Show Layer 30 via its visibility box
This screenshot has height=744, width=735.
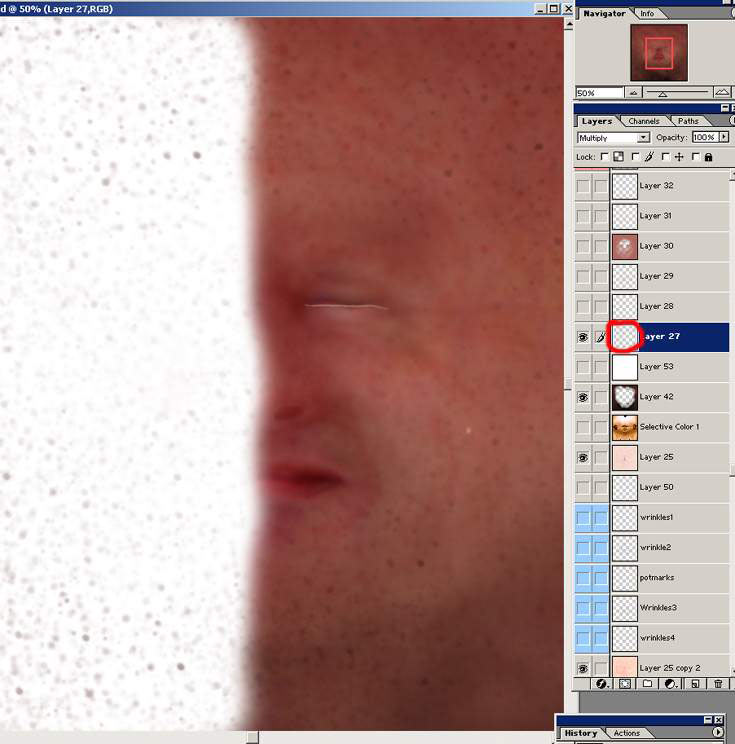583,246
